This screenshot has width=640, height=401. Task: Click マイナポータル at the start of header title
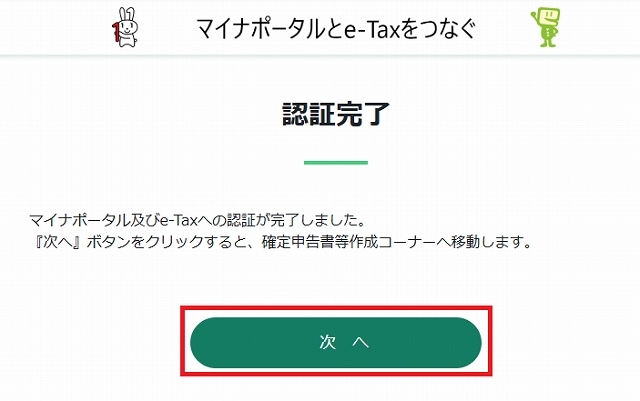[260, 29]
